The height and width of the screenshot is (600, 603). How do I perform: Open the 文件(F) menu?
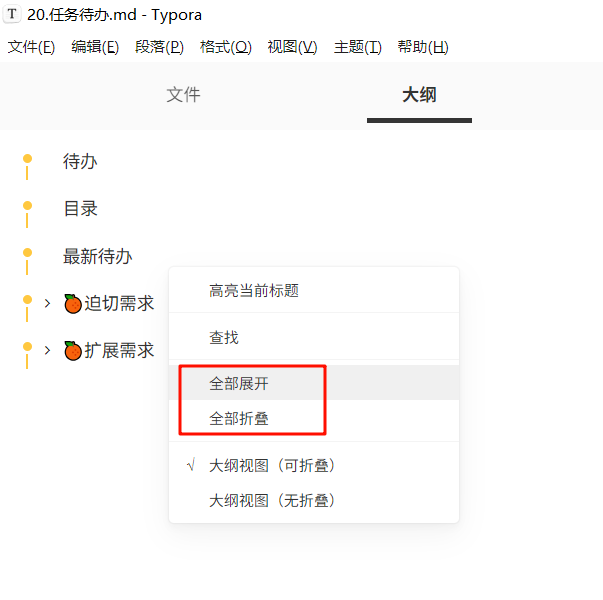coord(32,47)
